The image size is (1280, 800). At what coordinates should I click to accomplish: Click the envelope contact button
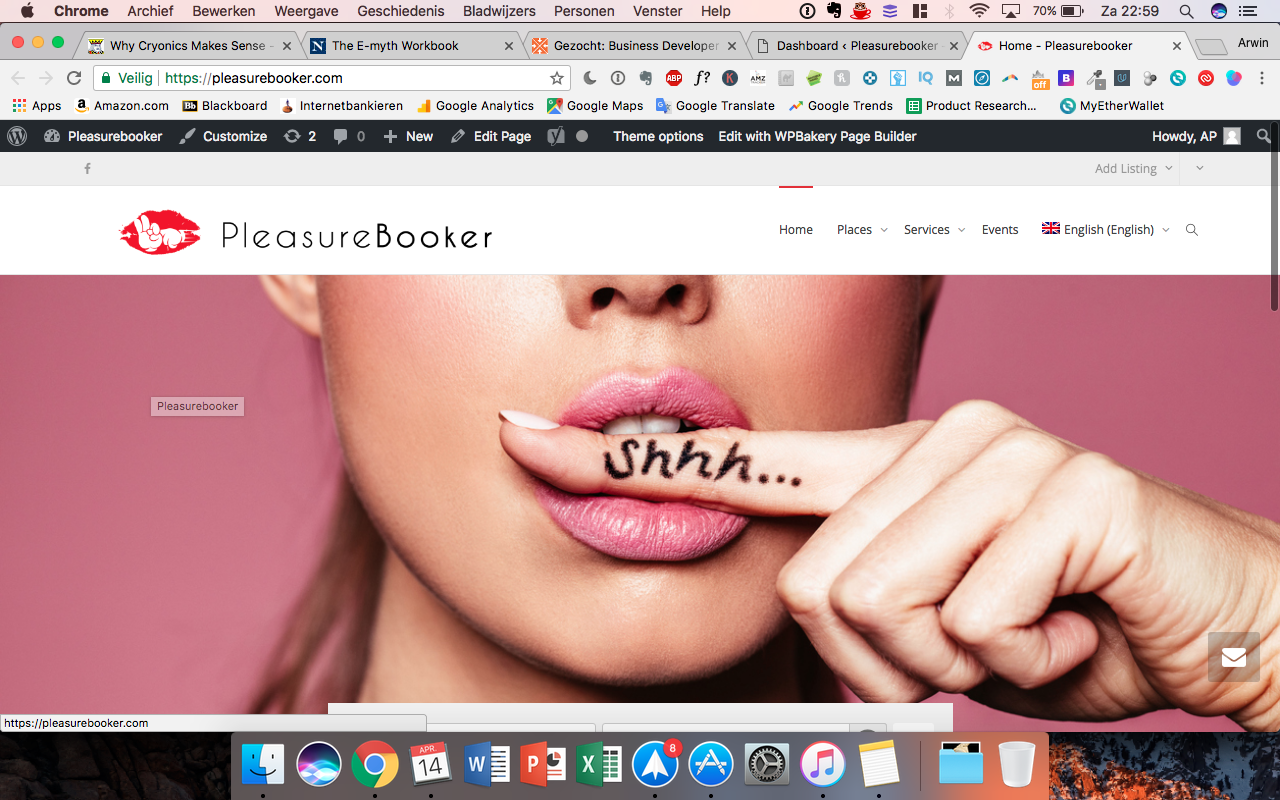coord(1233,657)
